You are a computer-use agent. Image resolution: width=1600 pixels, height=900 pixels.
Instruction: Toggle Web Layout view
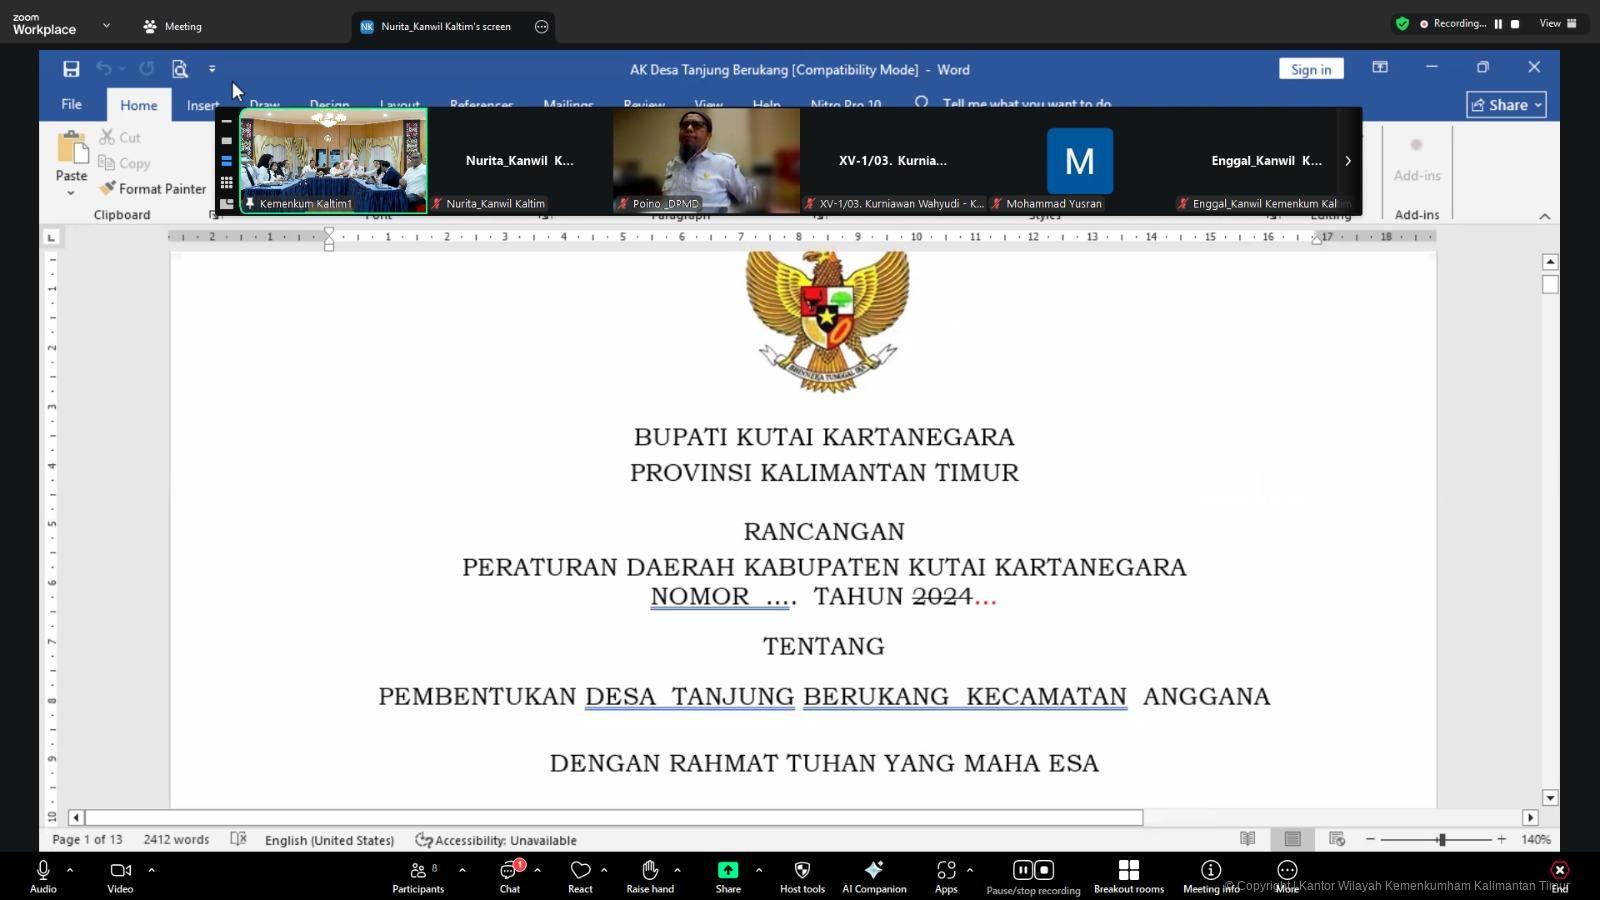pyautogui.click(x=1336, y=840)
